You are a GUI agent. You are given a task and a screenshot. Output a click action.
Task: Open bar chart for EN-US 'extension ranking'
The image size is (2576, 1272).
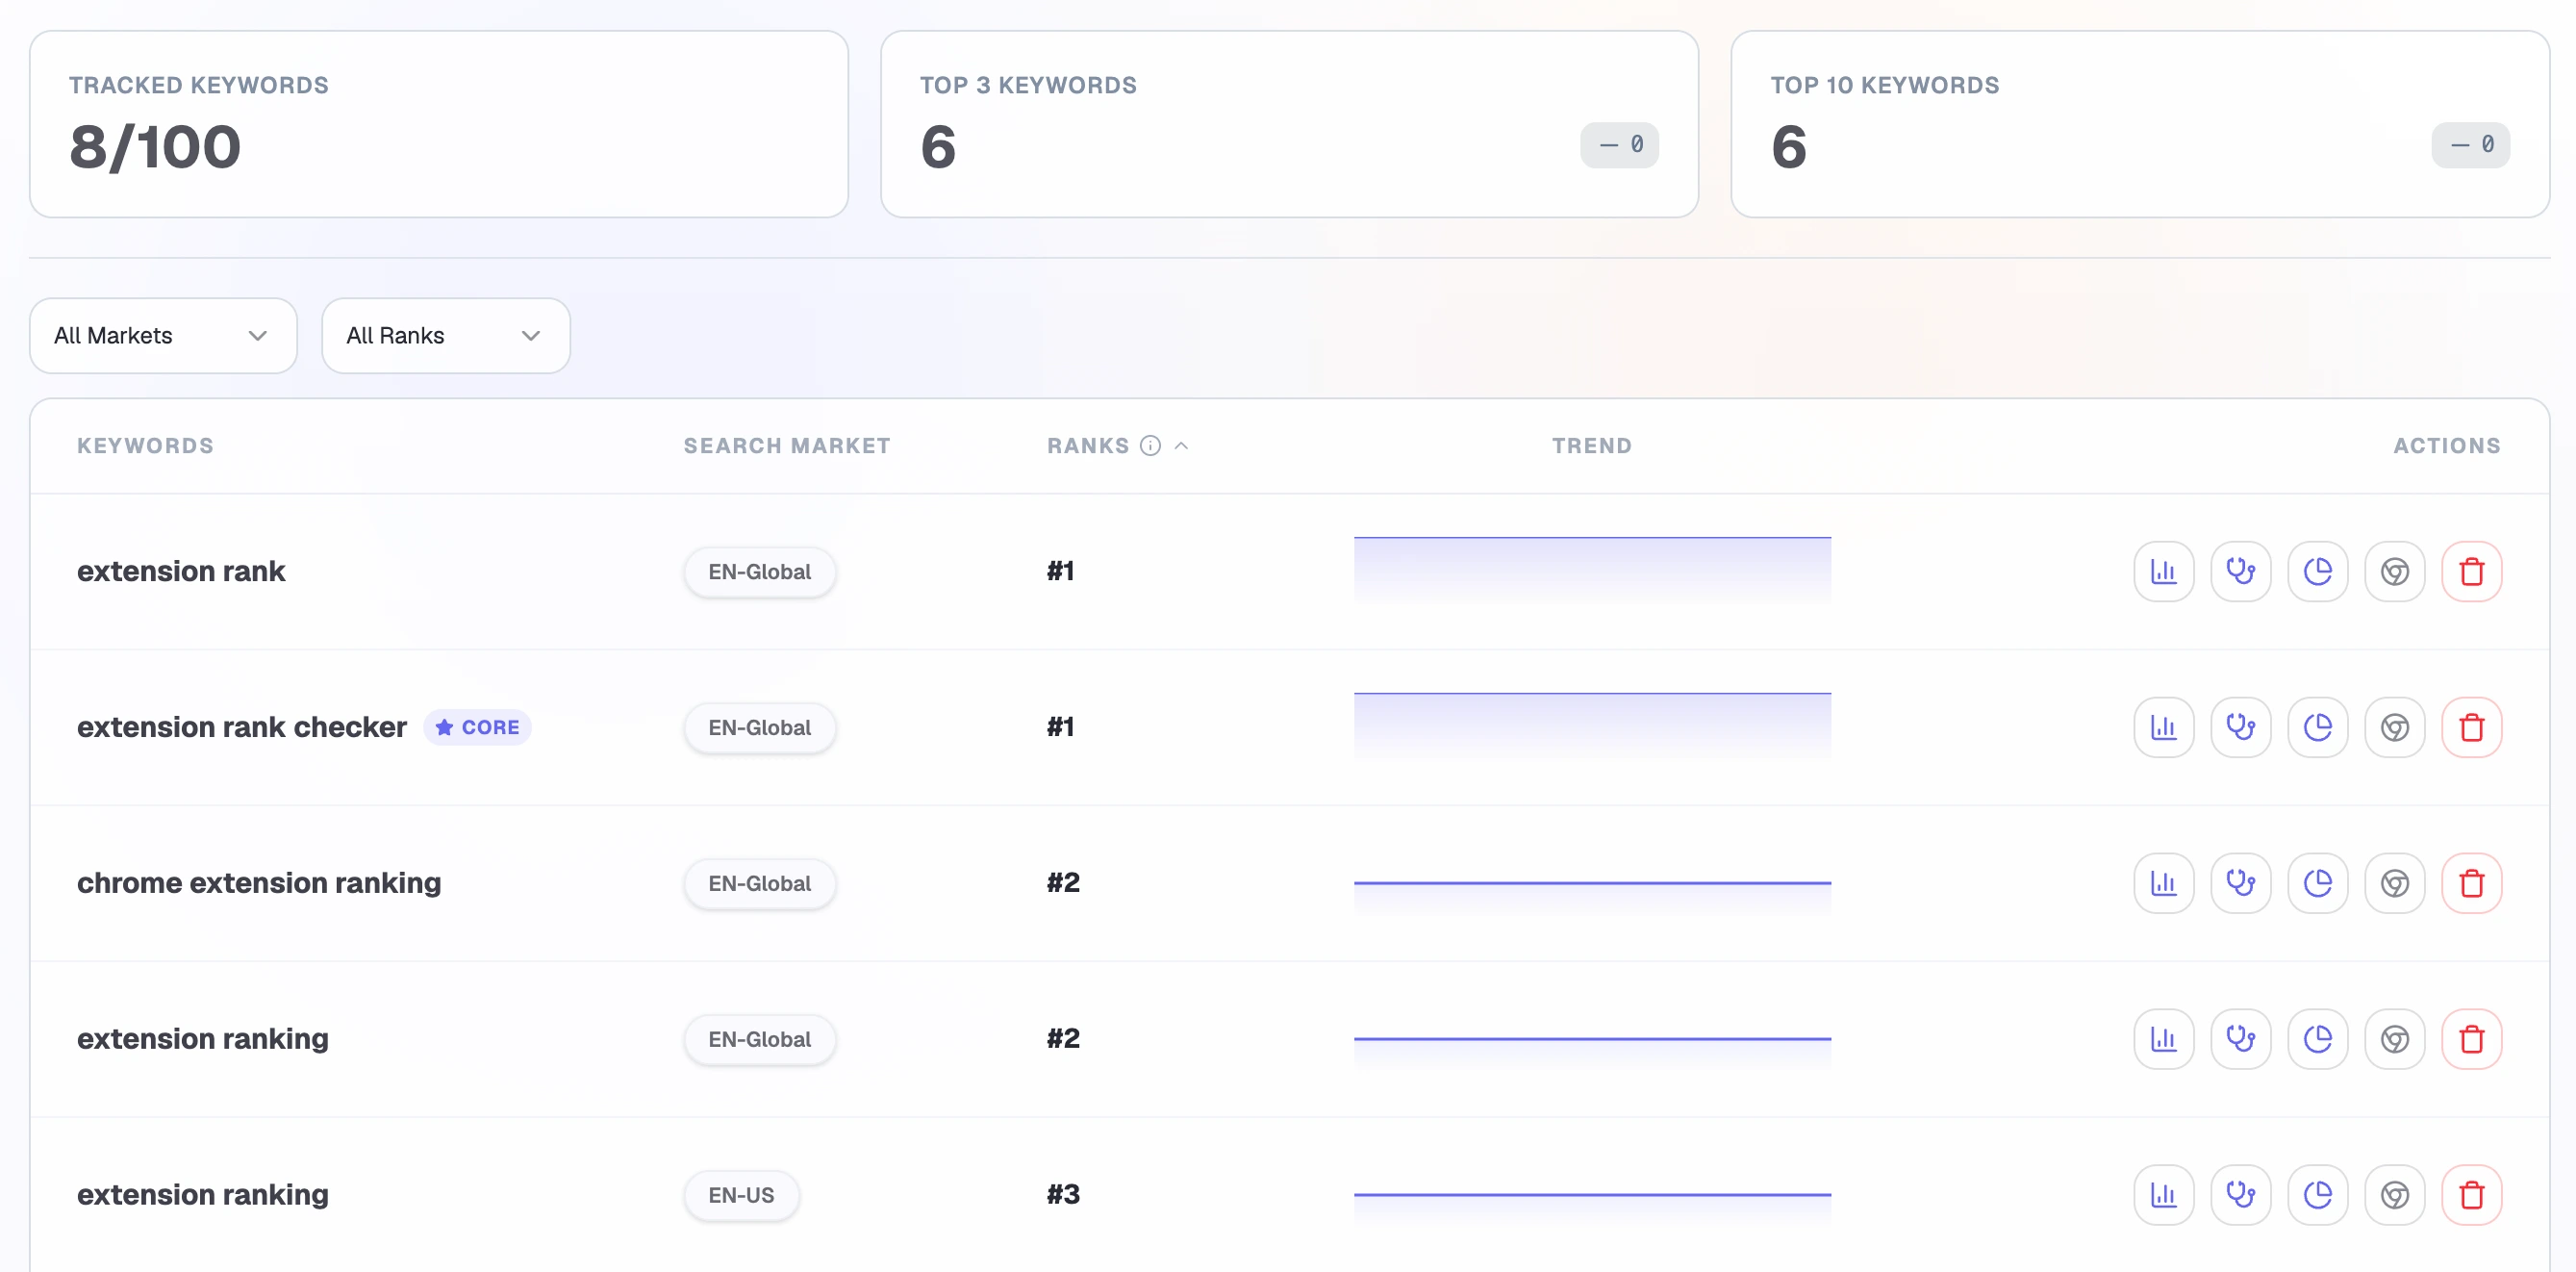tap(2163, 1195)
